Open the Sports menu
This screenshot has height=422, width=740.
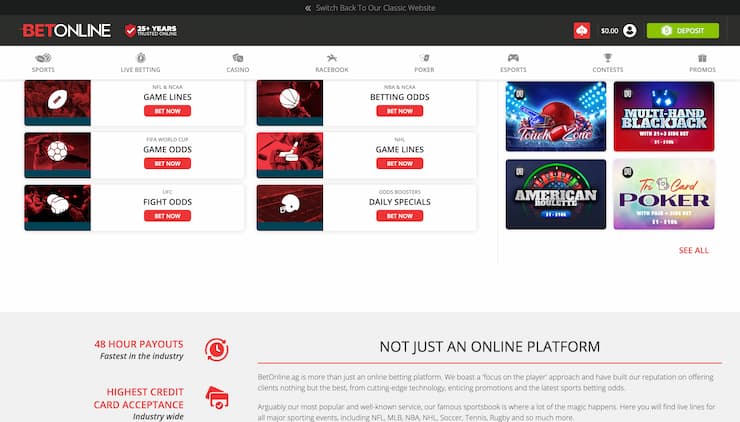(43, 63)
